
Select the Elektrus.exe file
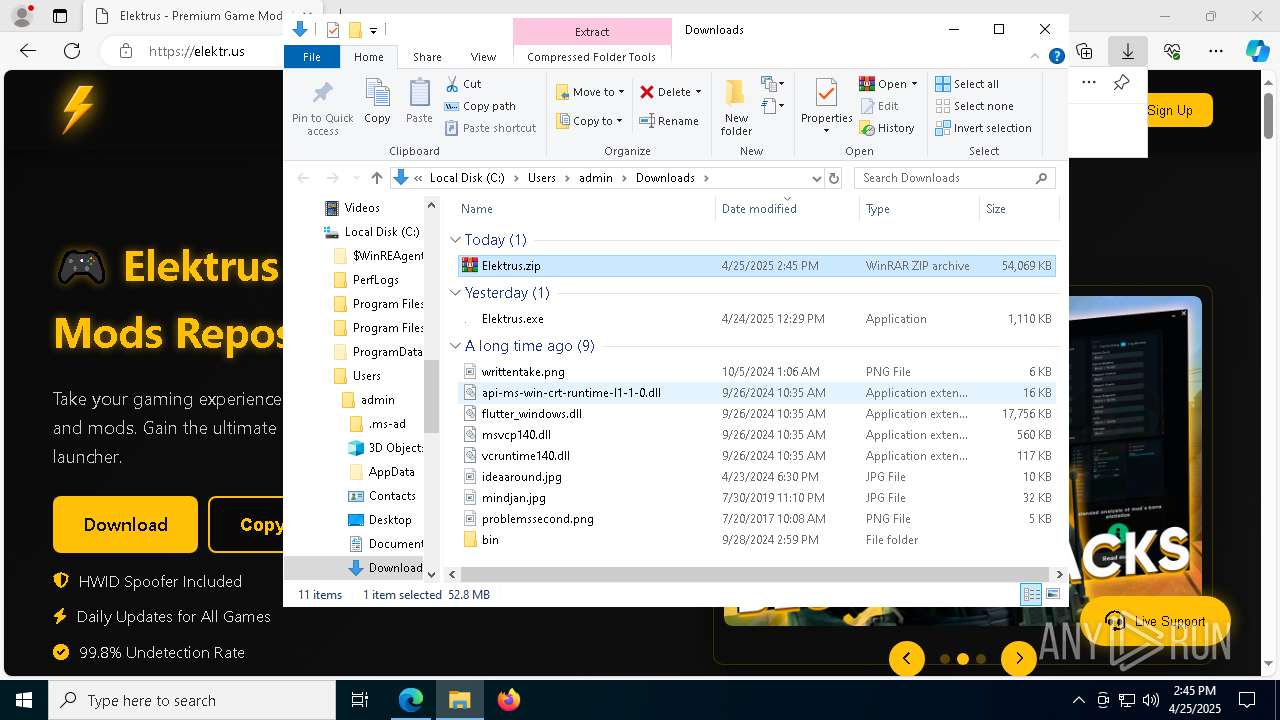[756, 319]
